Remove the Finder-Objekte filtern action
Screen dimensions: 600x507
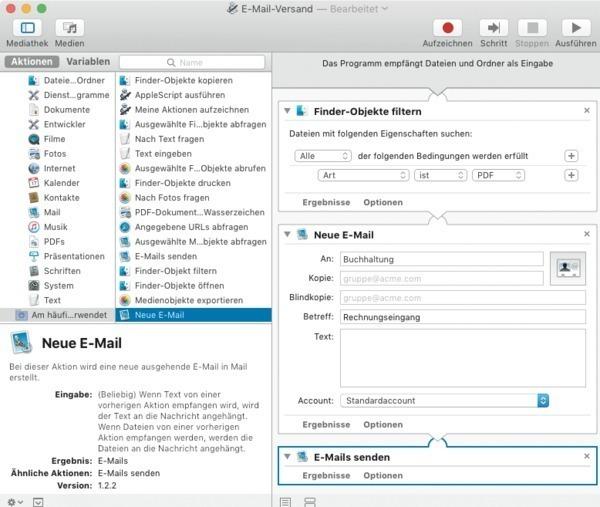[587, 111]
